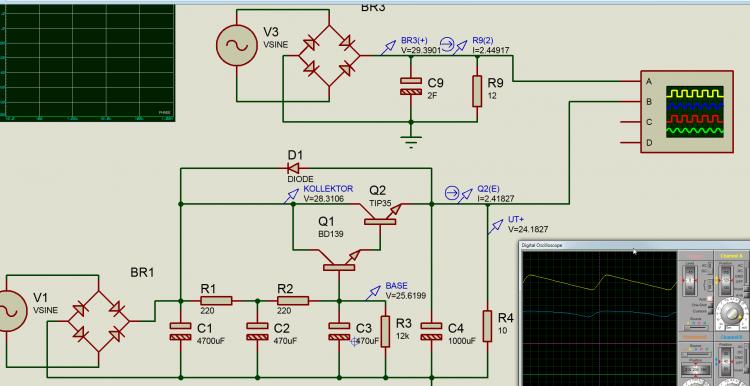
Task: Select resistor R9 with value 12
Action: click(477, 90)
